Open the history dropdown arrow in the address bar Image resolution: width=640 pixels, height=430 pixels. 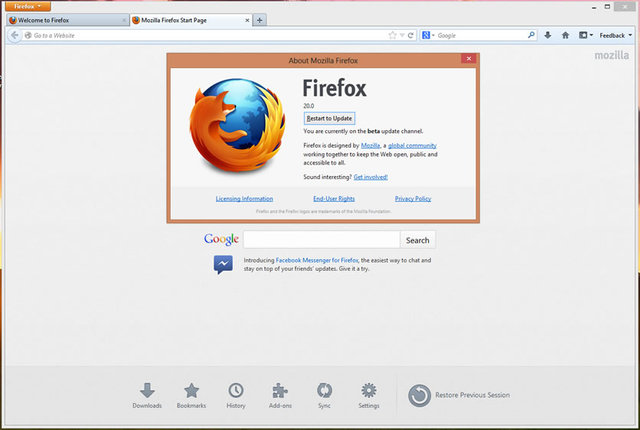(402, 35)
